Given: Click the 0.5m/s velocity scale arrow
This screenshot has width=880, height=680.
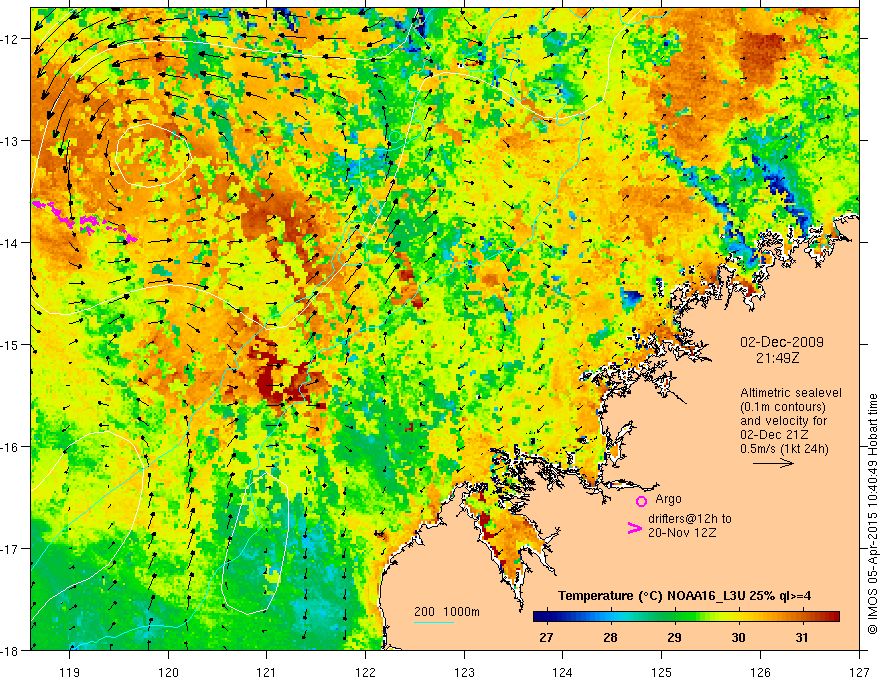Looking at the screenshot, I should point(773,463).
